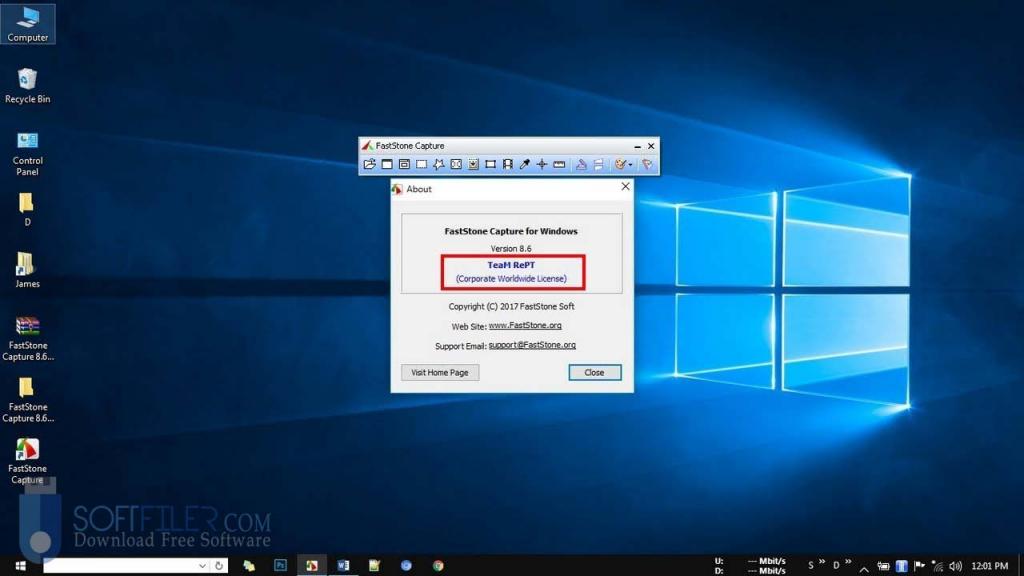Click Capture Full Screen icon
This screenshot has height=576, width=1024.
click(456, 164)
